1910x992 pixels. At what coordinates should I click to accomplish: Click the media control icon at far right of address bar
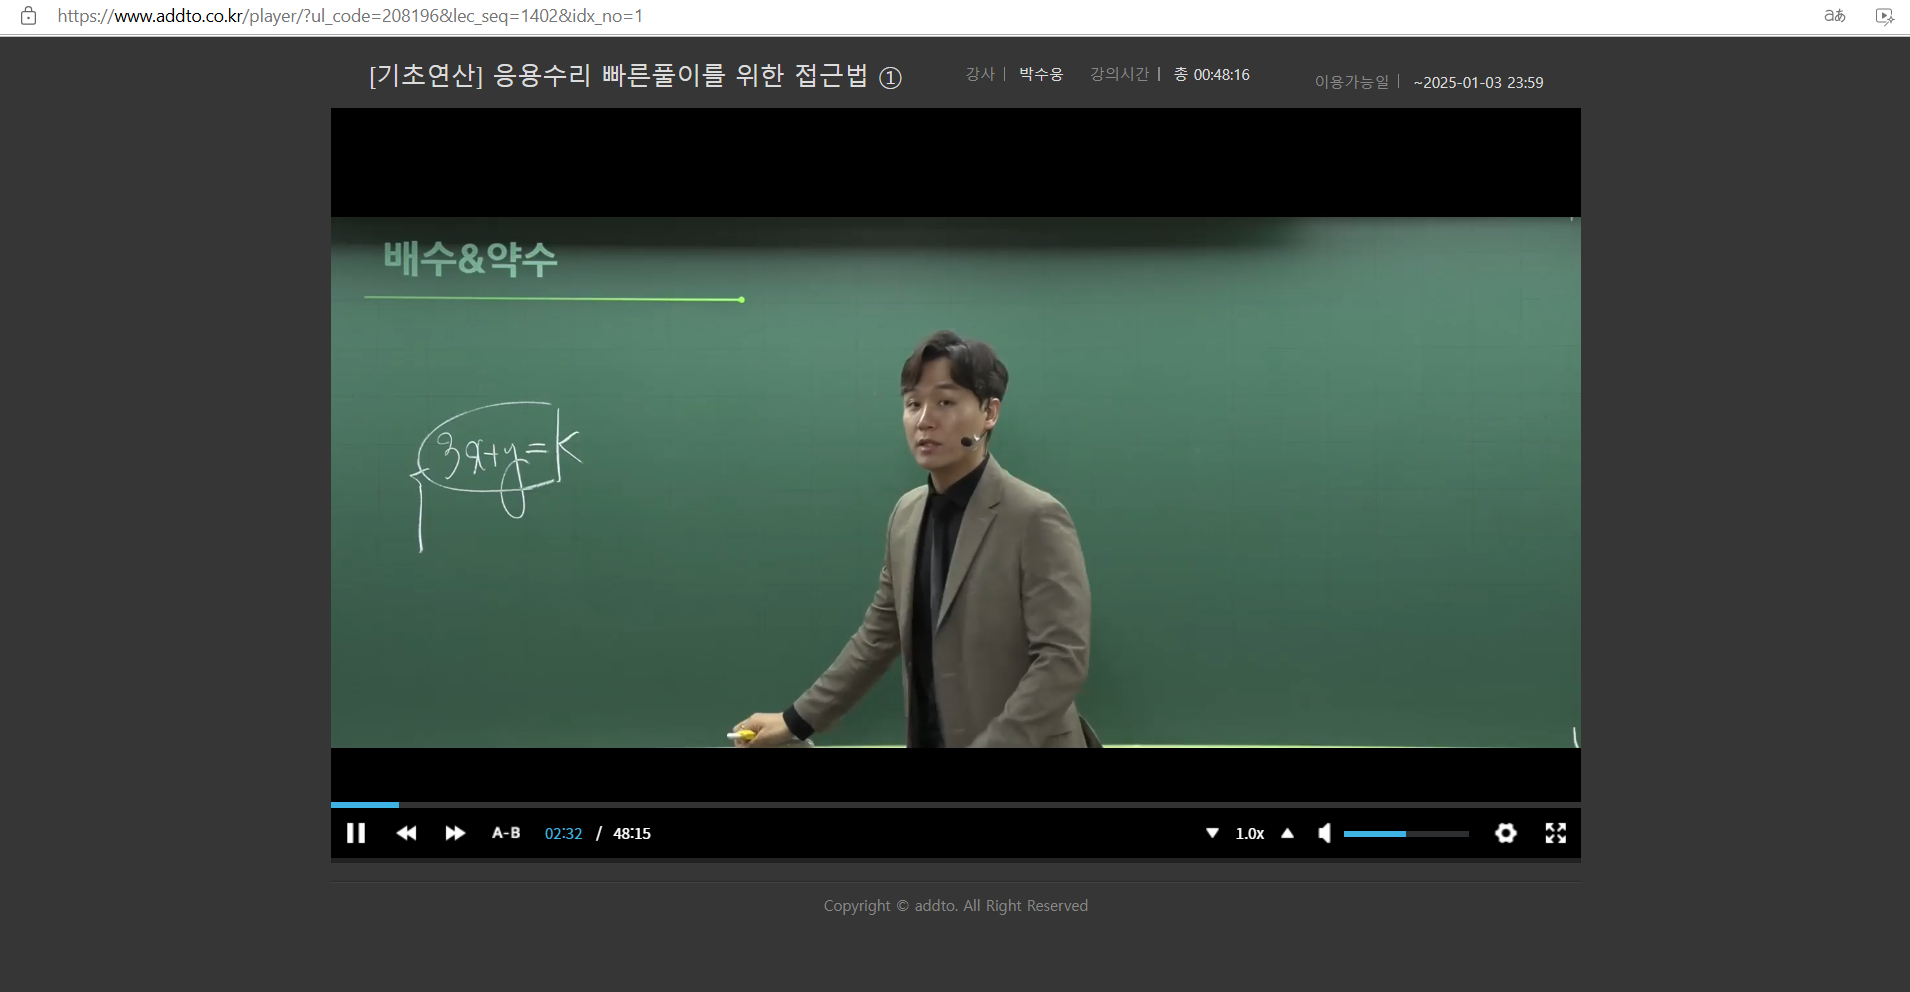(x=1884, y=16)
